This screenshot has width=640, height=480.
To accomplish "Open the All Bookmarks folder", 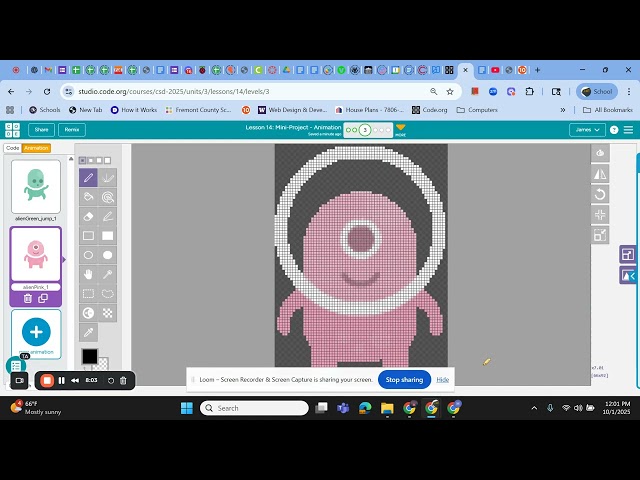I will [608, 110].
